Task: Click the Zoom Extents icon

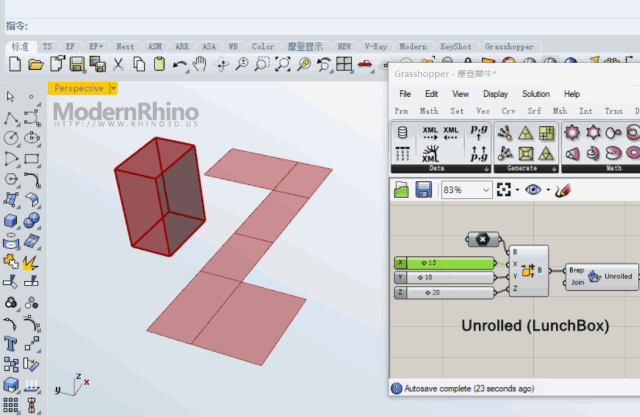Action: (x=283, y=64)
